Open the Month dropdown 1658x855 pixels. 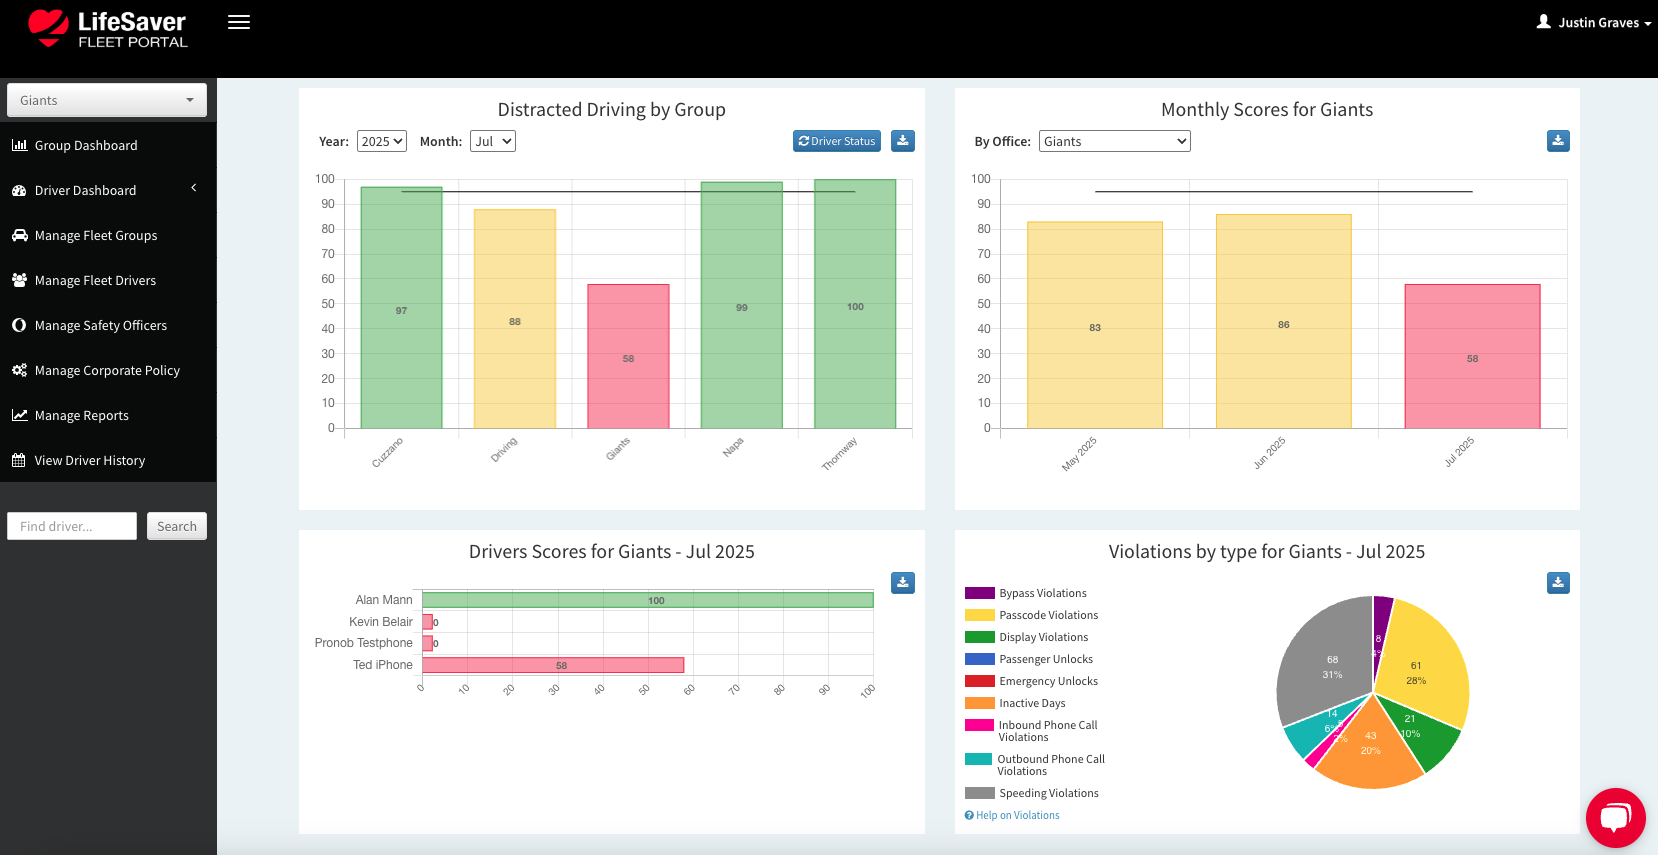click(x=492, y=141)
